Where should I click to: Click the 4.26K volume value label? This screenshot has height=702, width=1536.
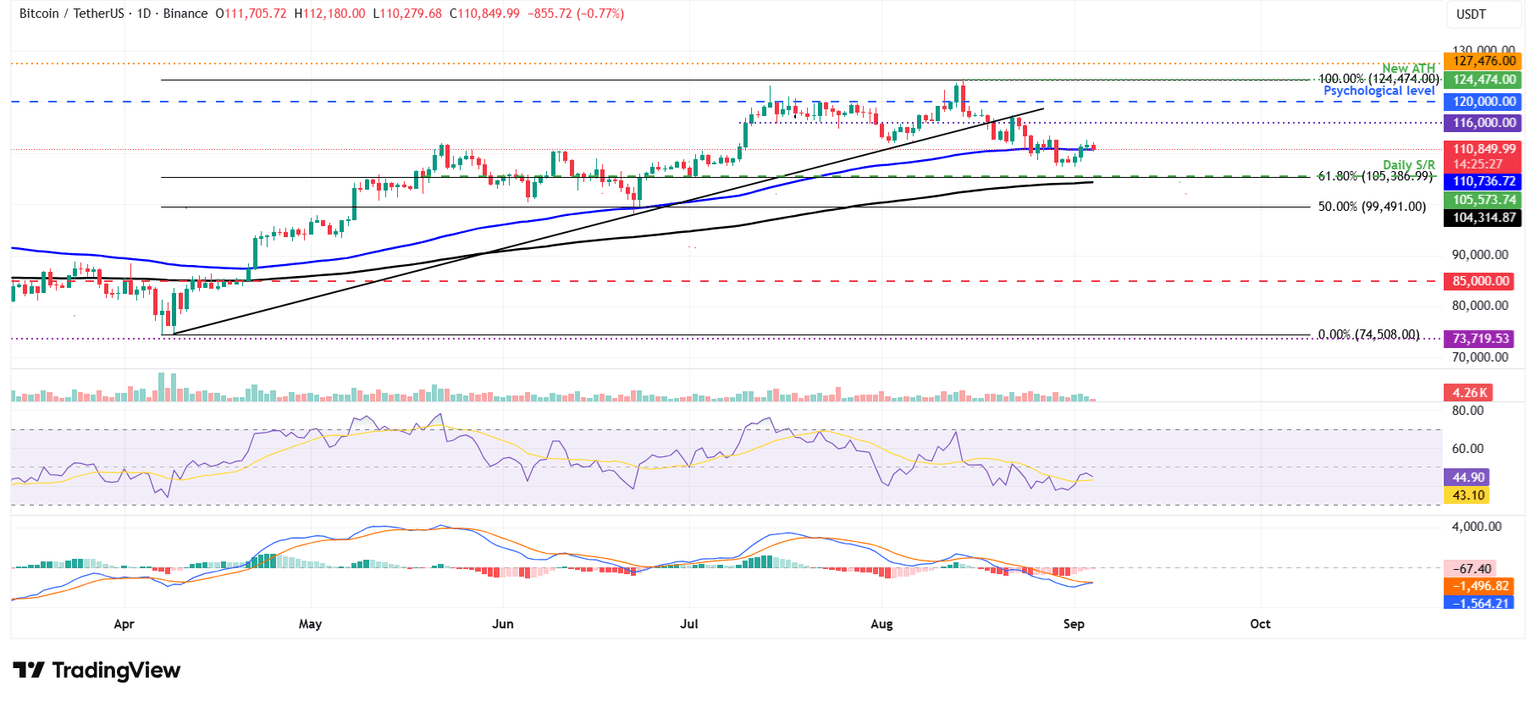1466,393
